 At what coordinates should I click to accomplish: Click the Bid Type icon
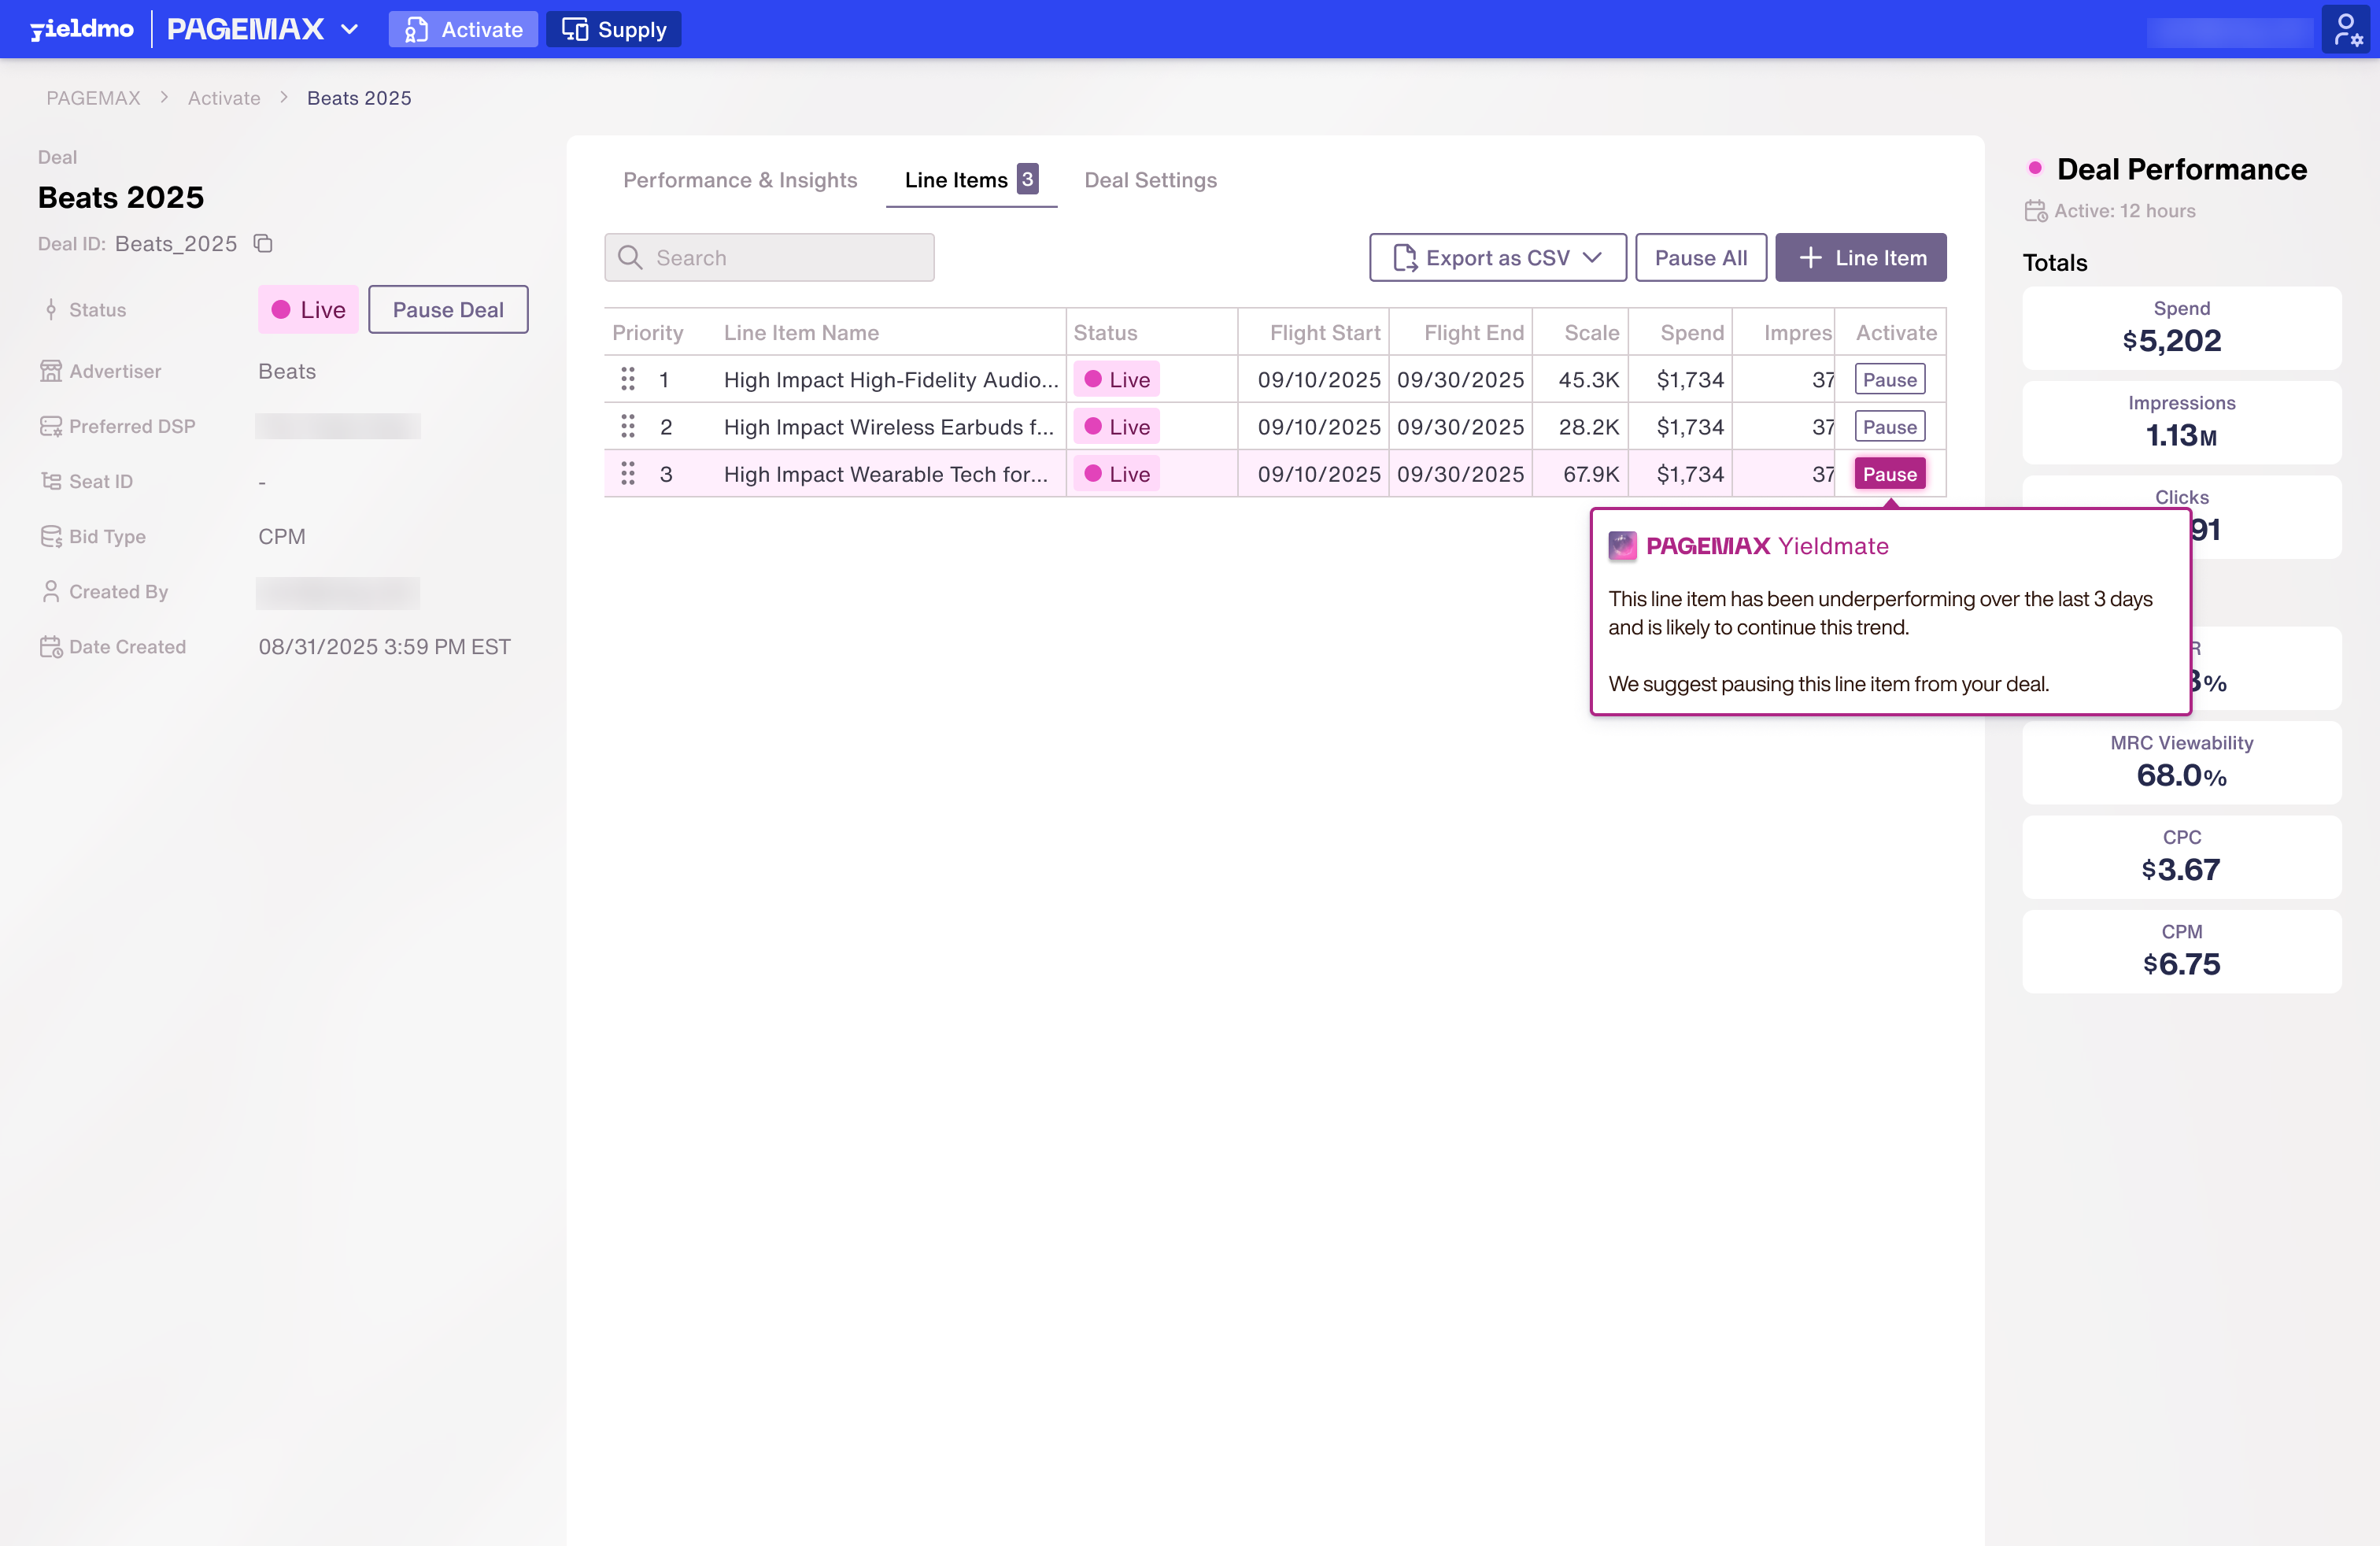coord(50,537)
